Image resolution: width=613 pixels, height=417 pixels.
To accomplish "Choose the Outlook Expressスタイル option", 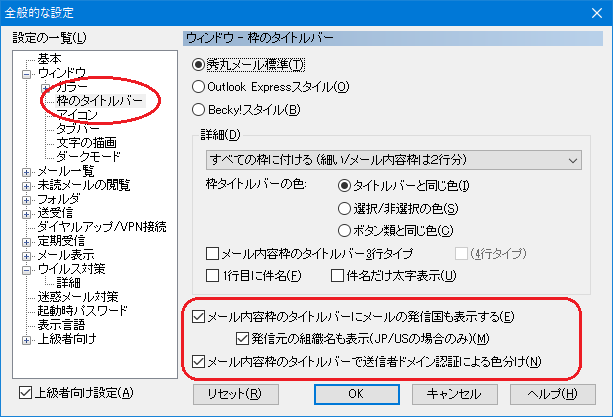I will 198,87.
